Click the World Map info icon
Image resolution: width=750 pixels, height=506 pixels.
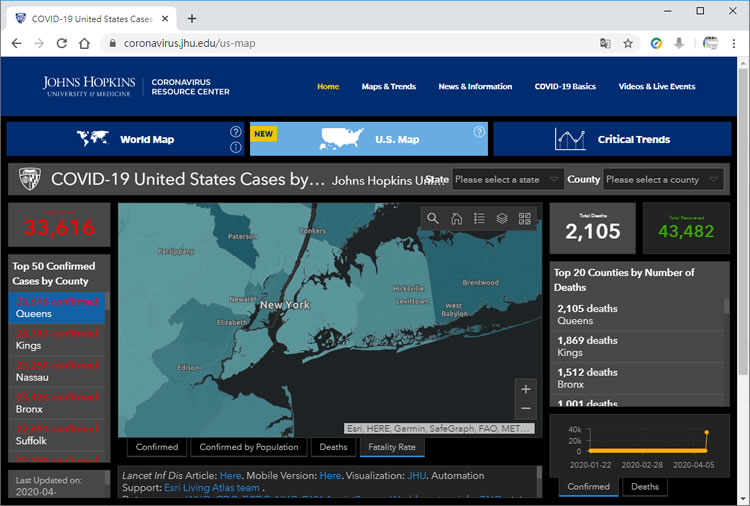point(236,147)
